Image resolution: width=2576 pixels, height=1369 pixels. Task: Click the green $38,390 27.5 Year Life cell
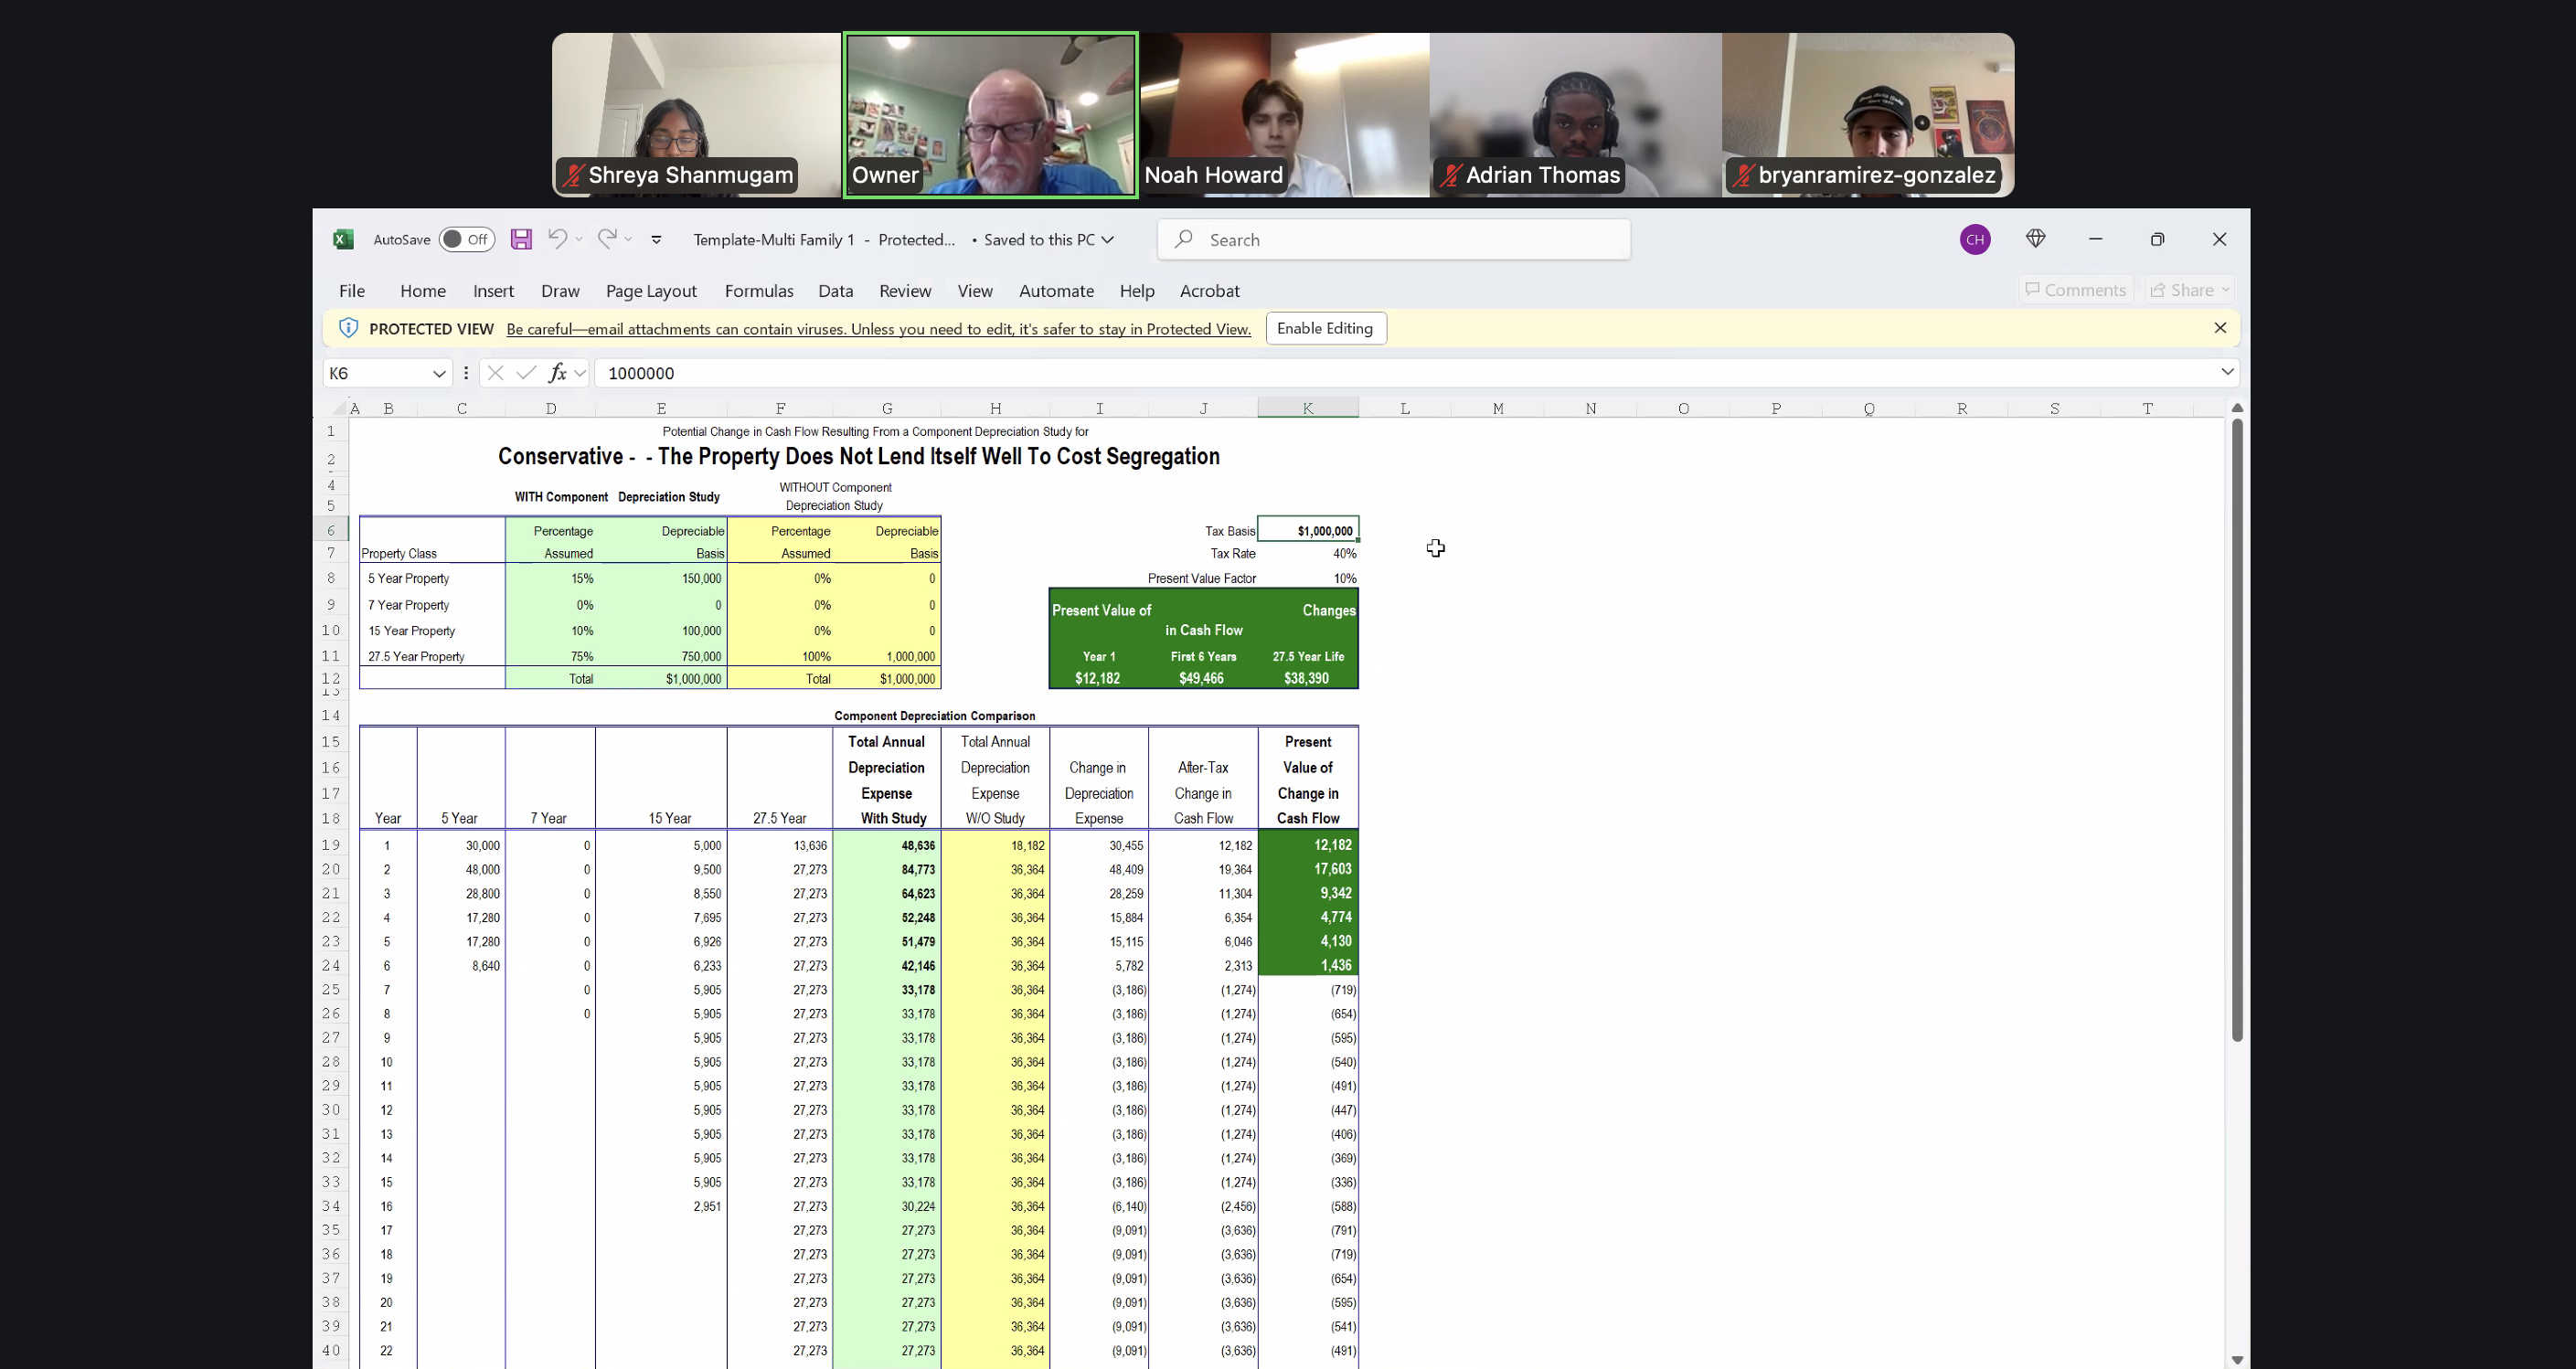pos(1308,679)
